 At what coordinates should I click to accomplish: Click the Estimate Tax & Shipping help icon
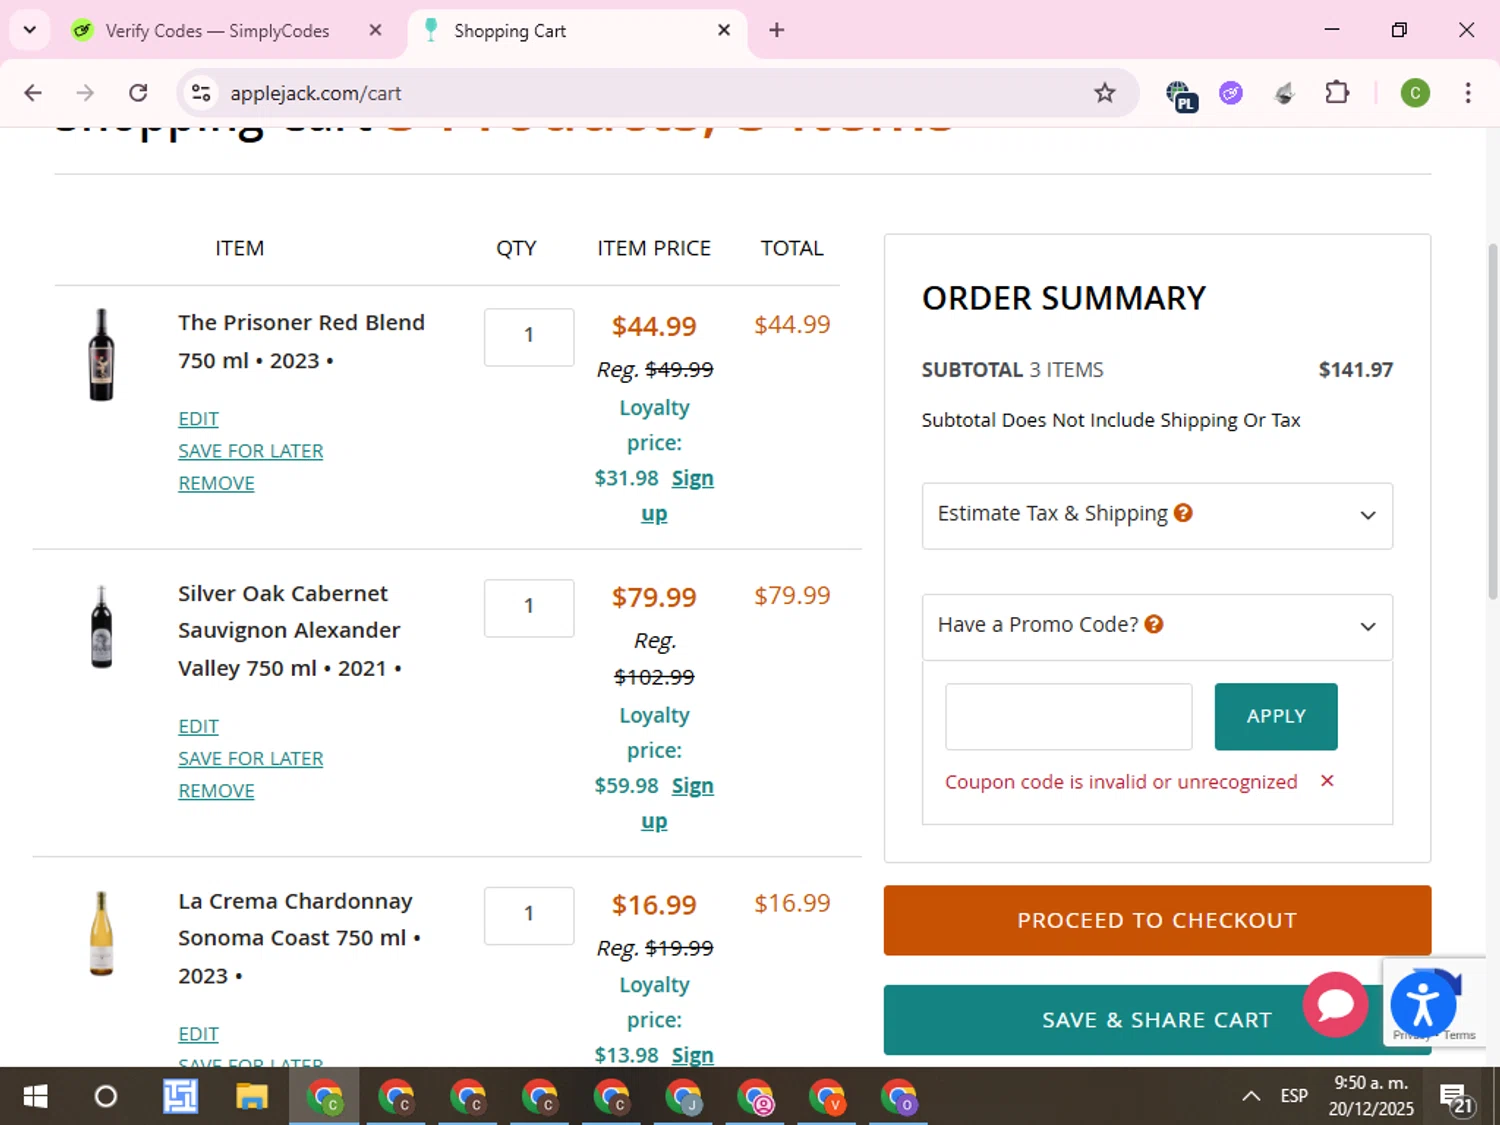click(1183, 513)
